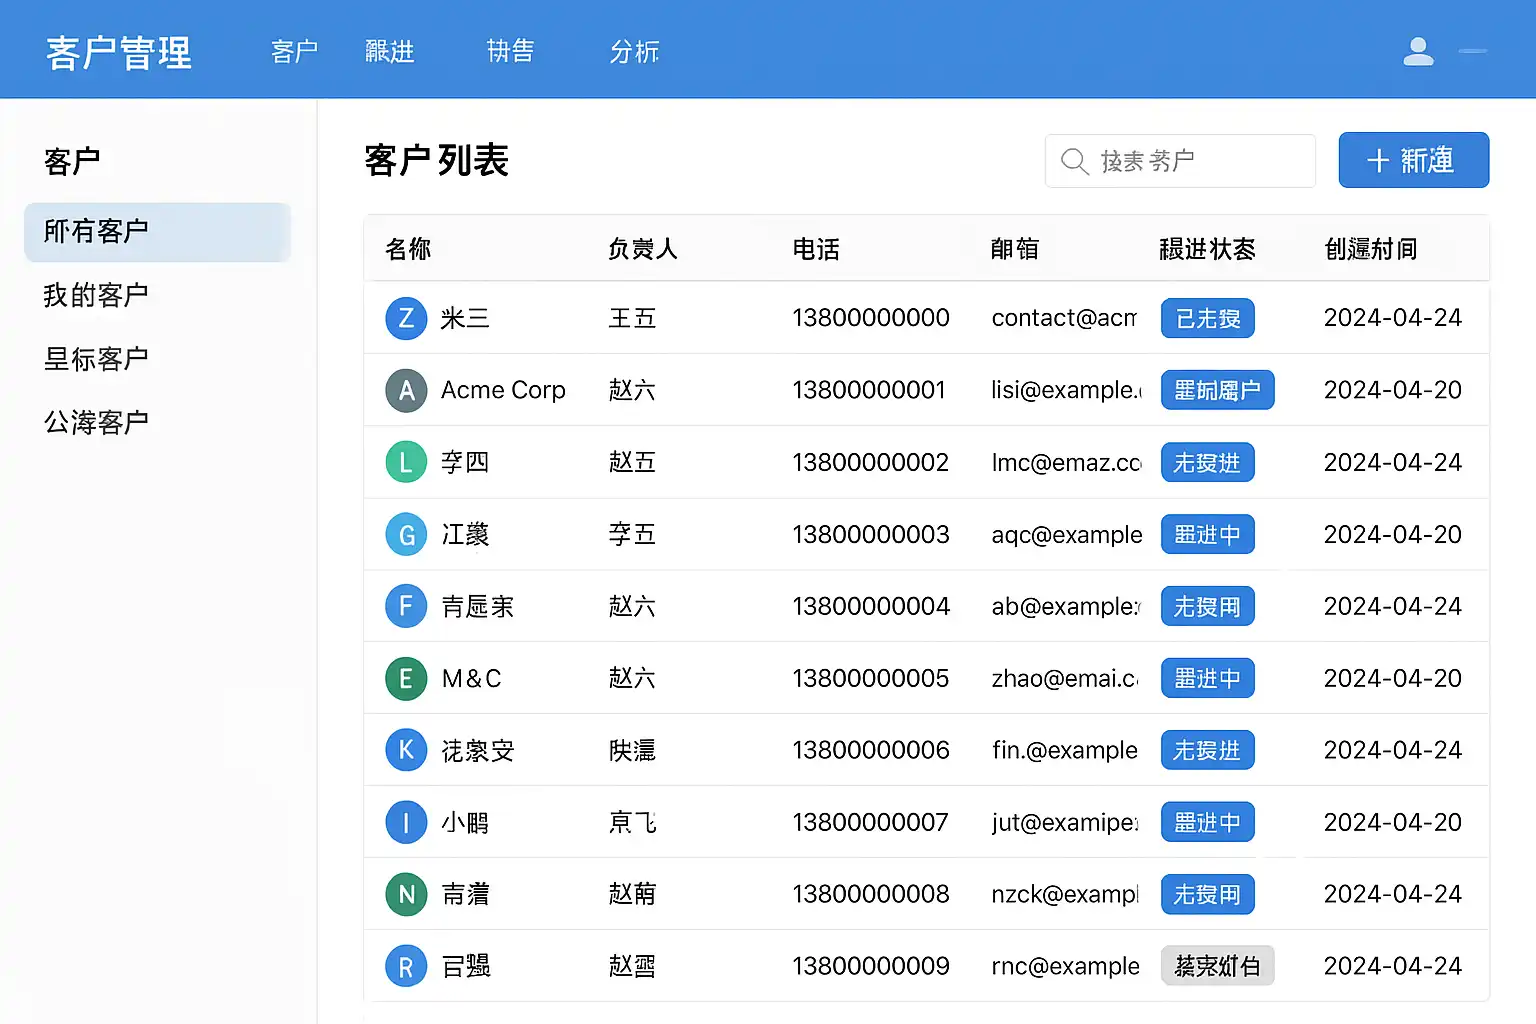Screen dimensions: 1536x1024
Task: Open the blue R avatar in last row
Action: tap(406, 966)
